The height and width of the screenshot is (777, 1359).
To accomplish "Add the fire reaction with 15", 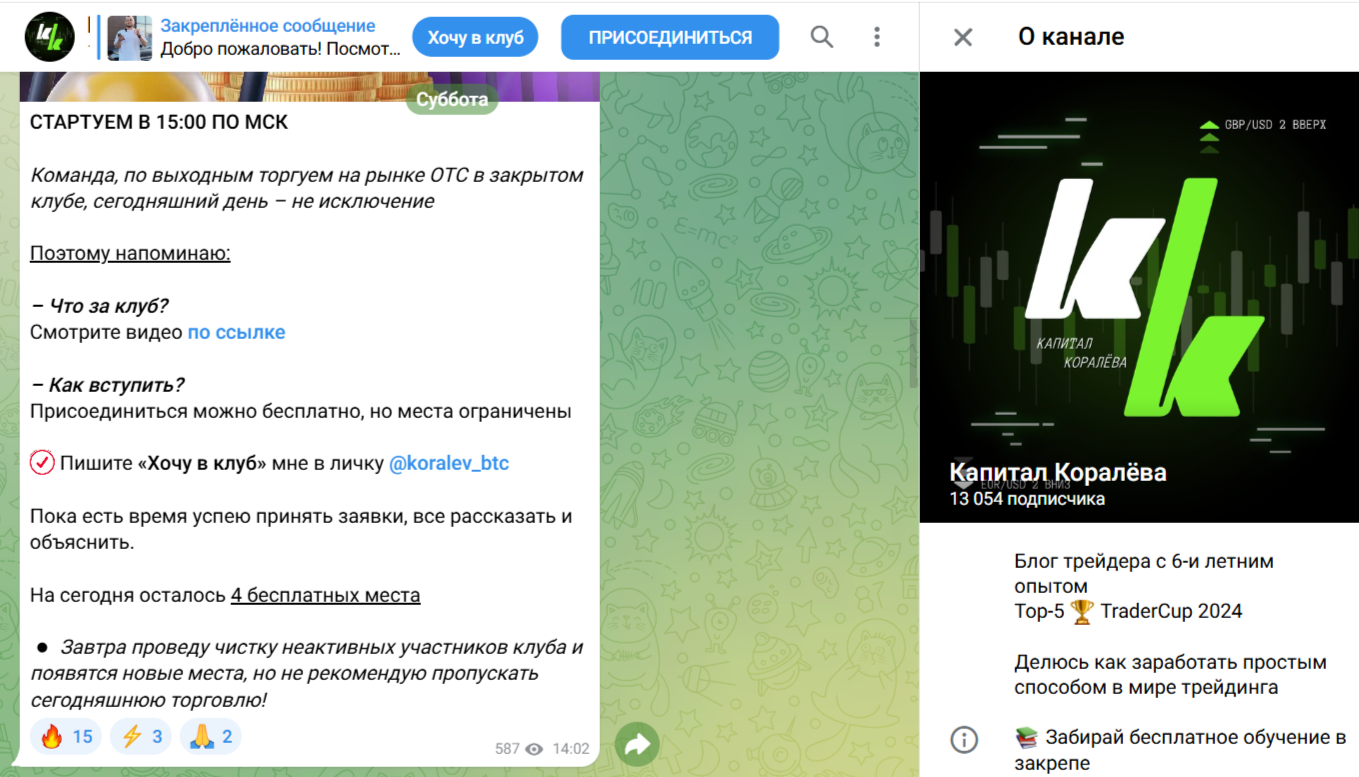I will (x=66, y=737).
